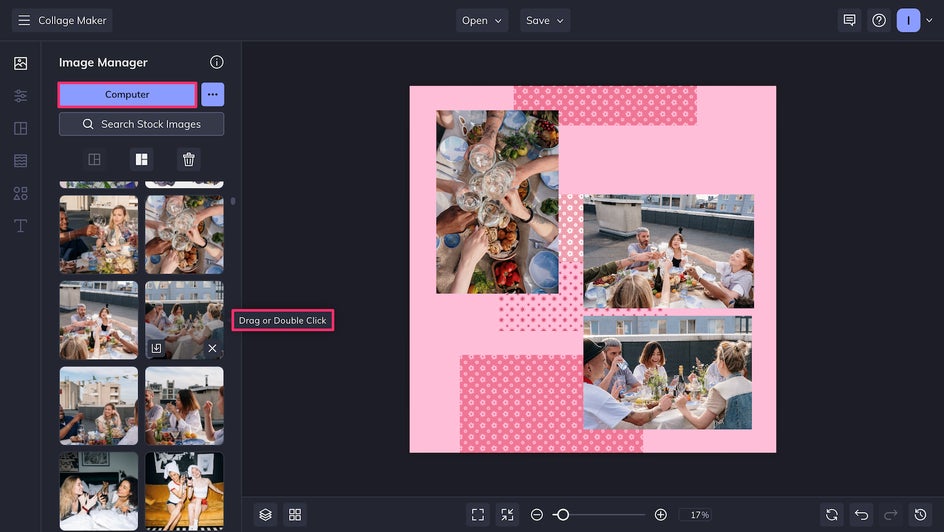
Task: Open the History clock icon
Action: pyautogui.click(x=921, y=515)
